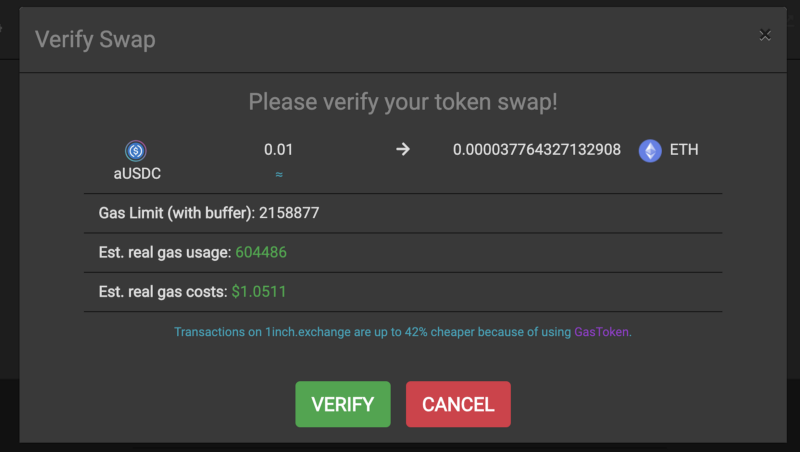
Task: Click the 0.01 source amount
Action: tap(278, 150)
